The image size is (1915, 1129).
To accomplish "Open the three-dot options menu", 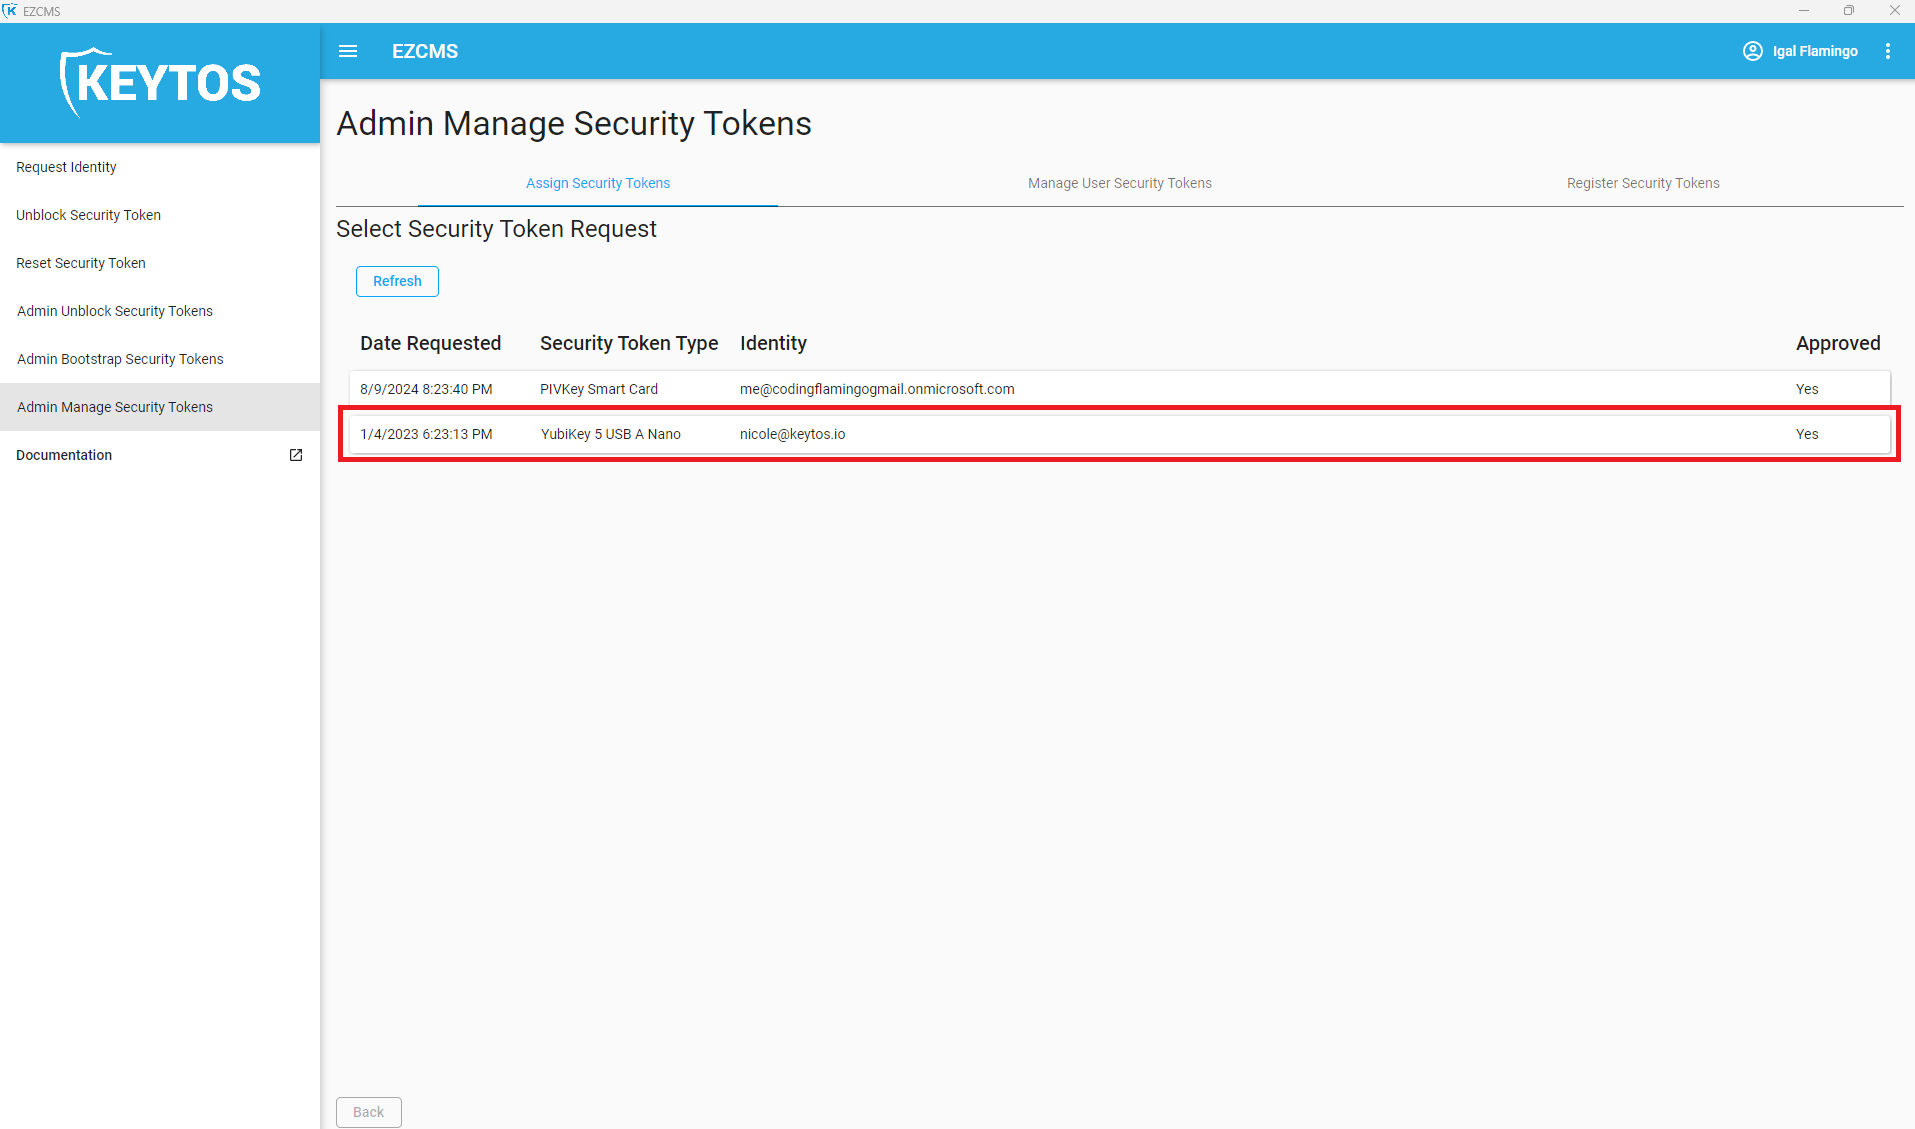I will click(1888, 51).
